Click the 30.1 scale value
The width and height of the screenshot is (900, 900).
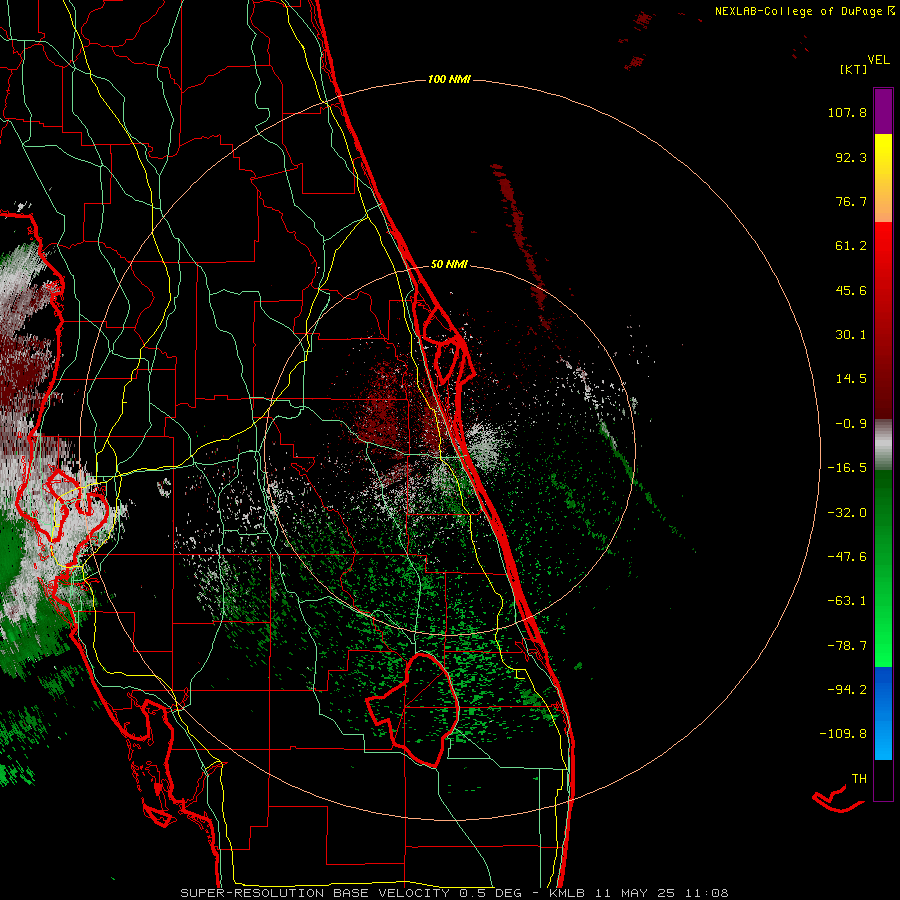[851, 335]
